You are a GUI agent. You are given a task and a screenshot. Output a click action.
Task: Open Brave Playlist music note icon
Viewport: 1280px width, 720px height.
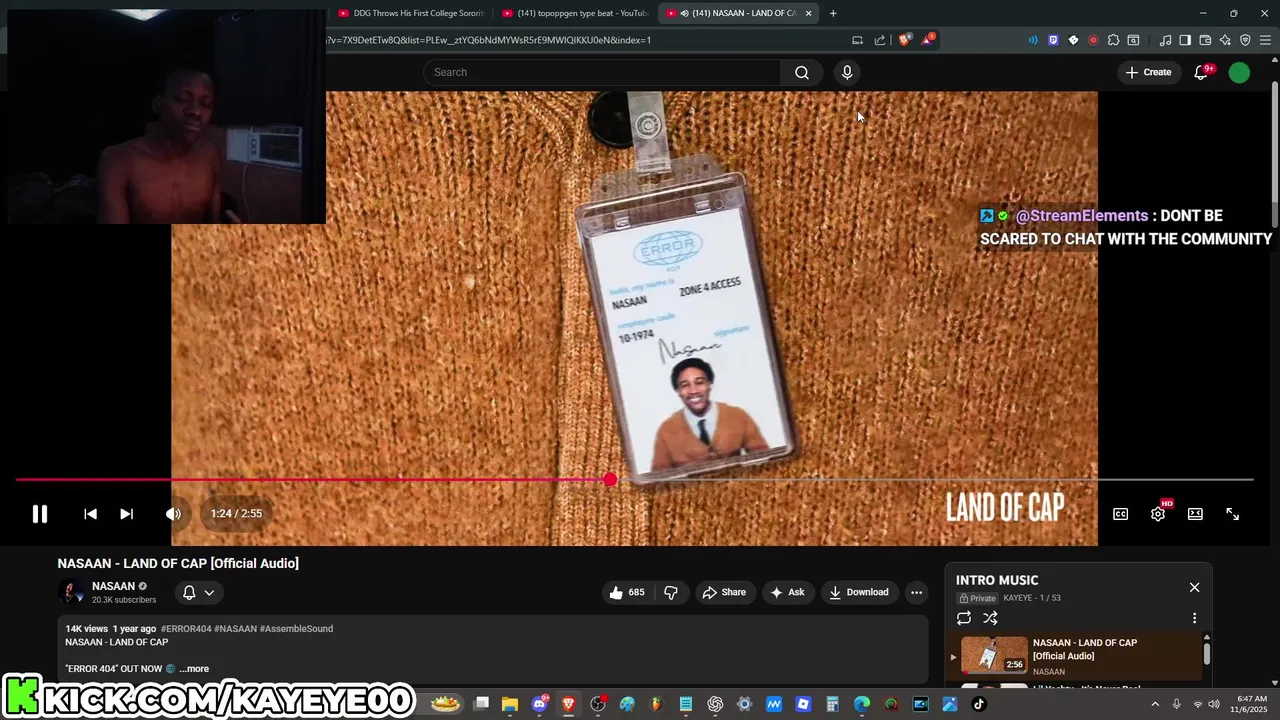[1165, 40]
